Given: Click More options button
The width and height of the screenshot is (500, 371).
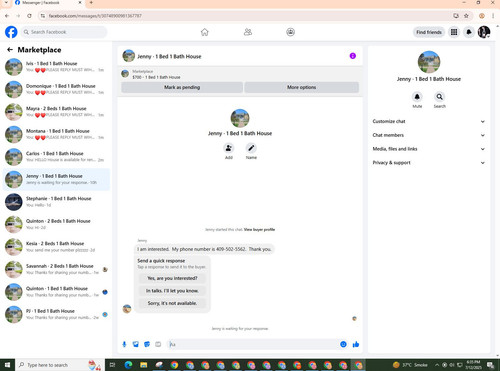Looking at the screenshot, I should point(302,87).
